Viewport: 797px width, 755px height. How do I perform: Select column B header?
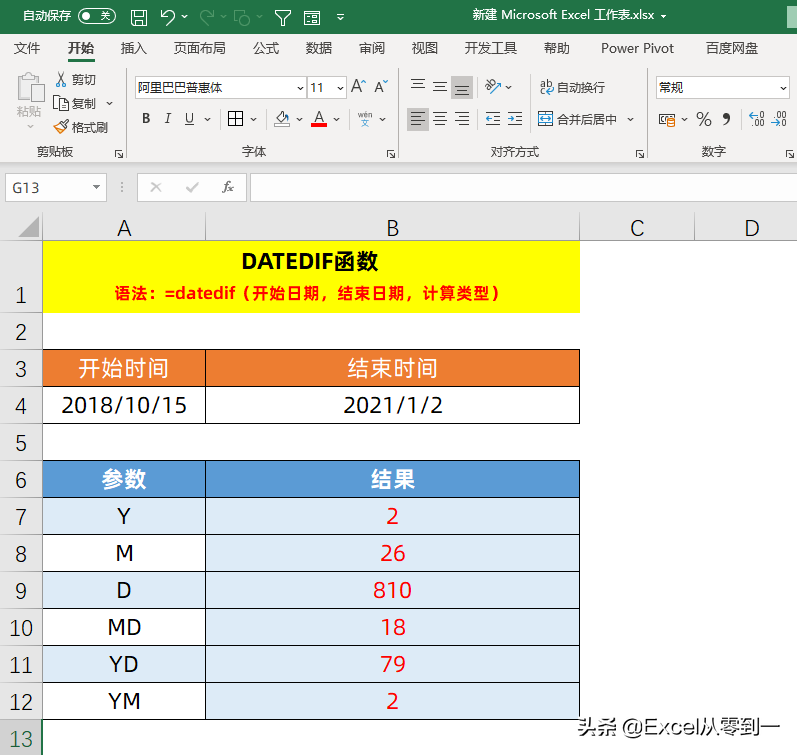coord(392,228)
